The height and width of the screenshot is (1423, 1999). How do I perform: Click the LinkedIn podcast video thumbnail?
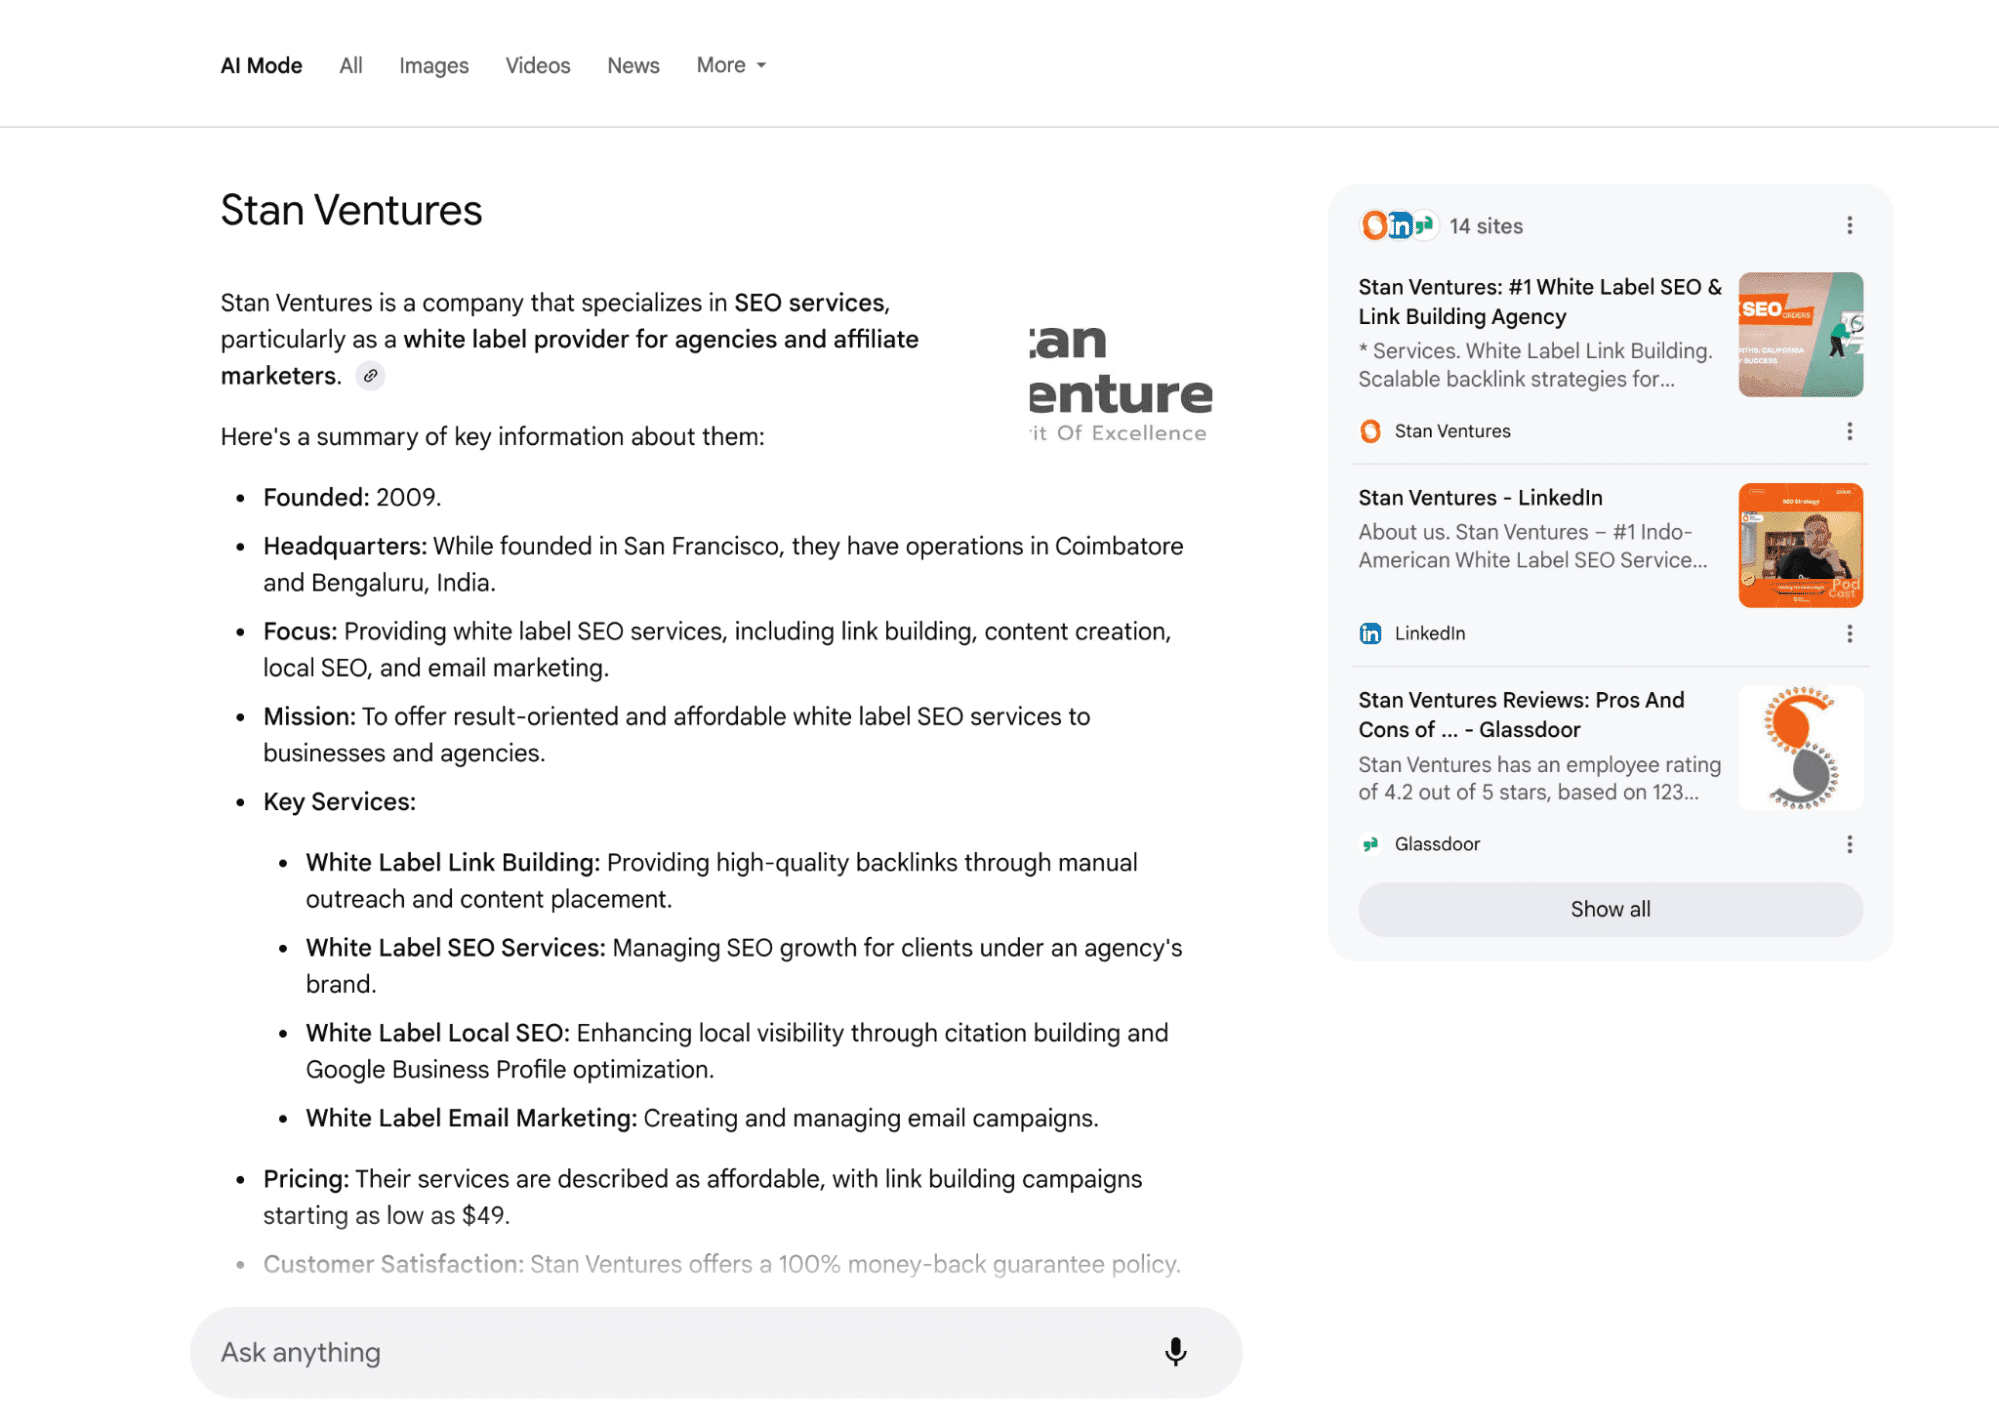pos(1800,545)
